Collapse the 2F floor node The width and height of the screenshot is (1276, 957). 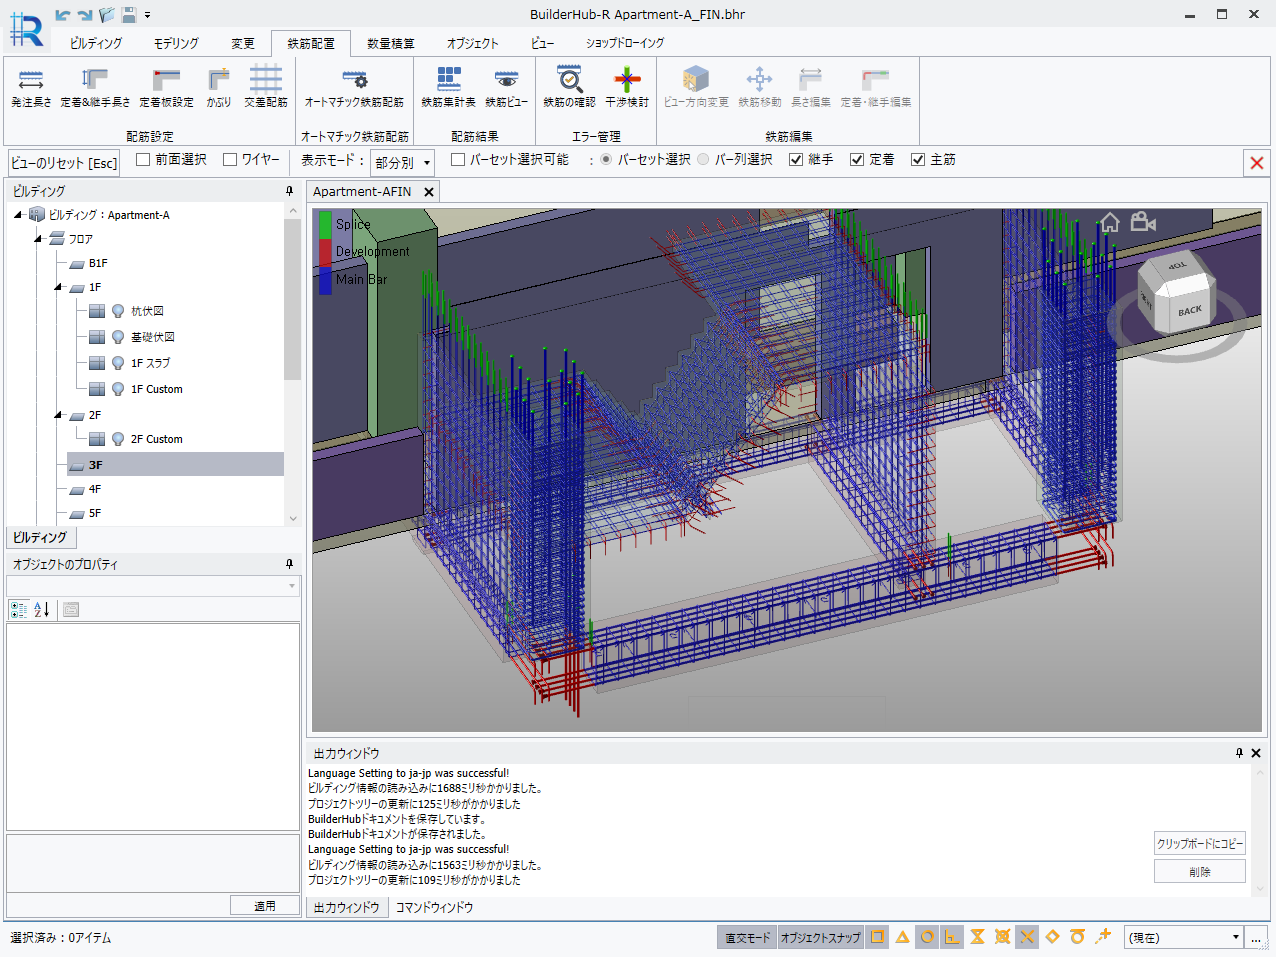coord(58,415)
